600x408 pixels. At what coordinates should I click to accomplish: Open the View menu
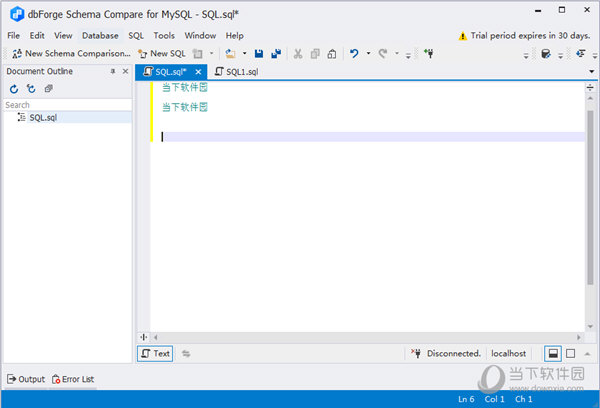click(x=63, y=36)
